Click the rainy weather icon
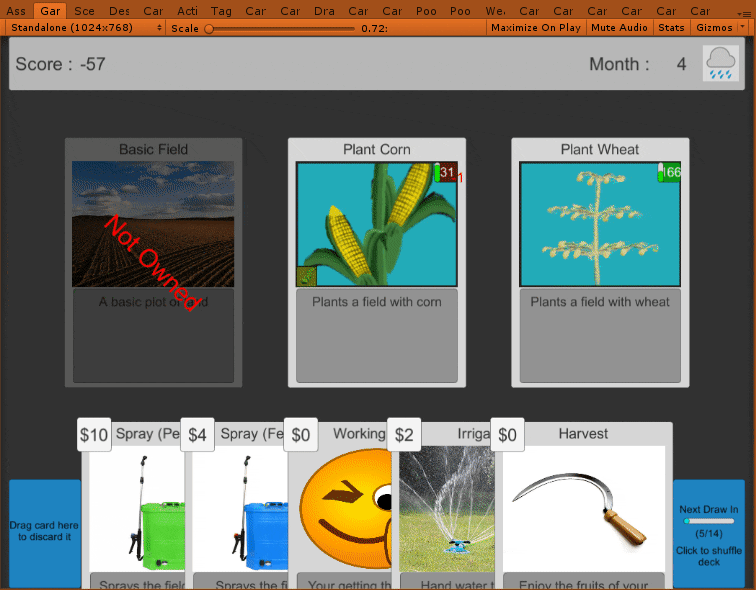The height and width of the screenshot is (590, 756). click(720, 64)
